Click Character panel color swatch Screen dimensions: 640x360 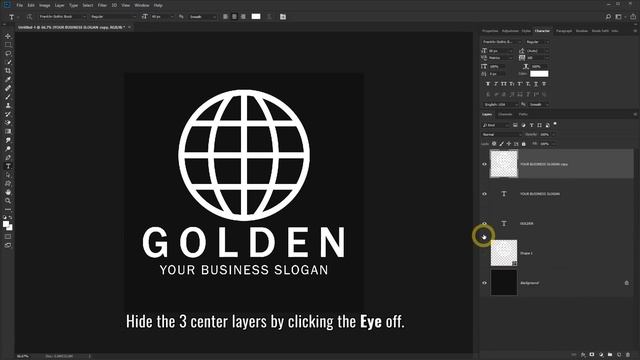(x=539, y=73)
